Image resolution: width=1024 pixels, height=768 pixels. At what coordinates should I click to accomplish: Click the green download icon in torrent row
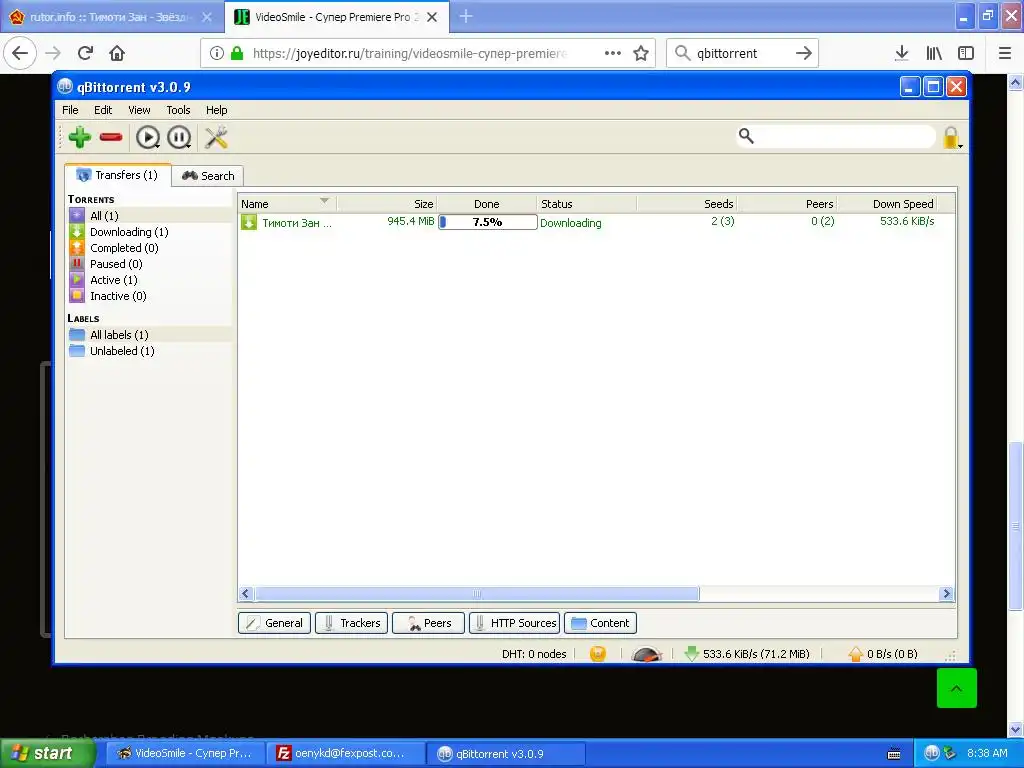pyautogui.click(x=249, y=222)
